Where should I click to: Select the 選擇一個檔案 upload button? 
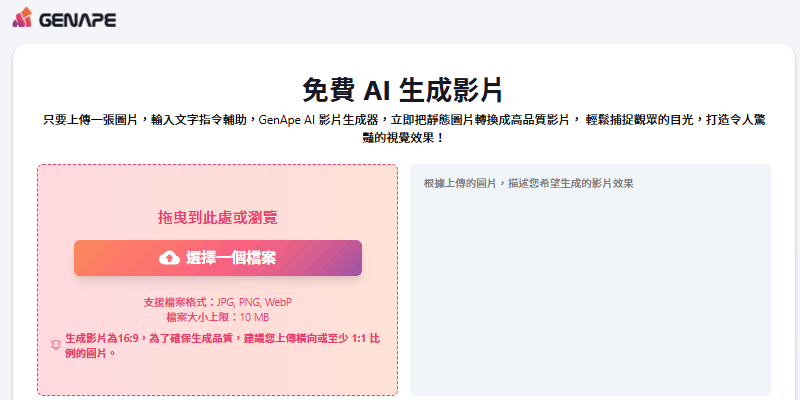pyautogui.click(x=218, y=258)
